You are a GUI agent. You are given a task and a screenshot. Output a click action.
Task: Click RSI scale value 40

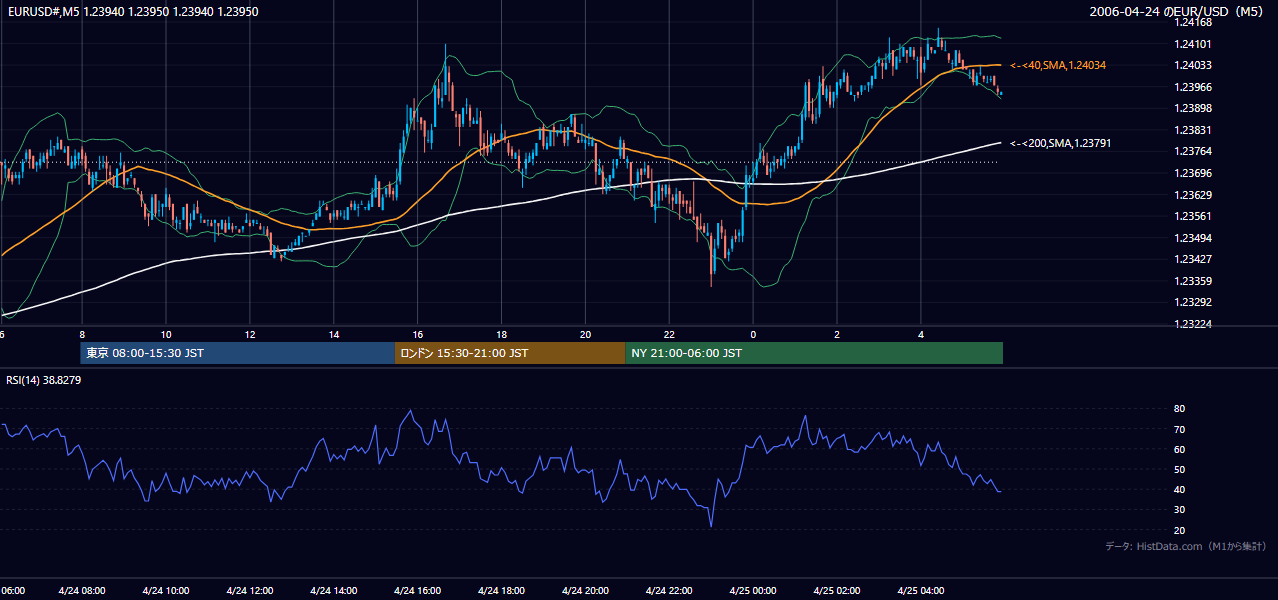pos(1179,489)
